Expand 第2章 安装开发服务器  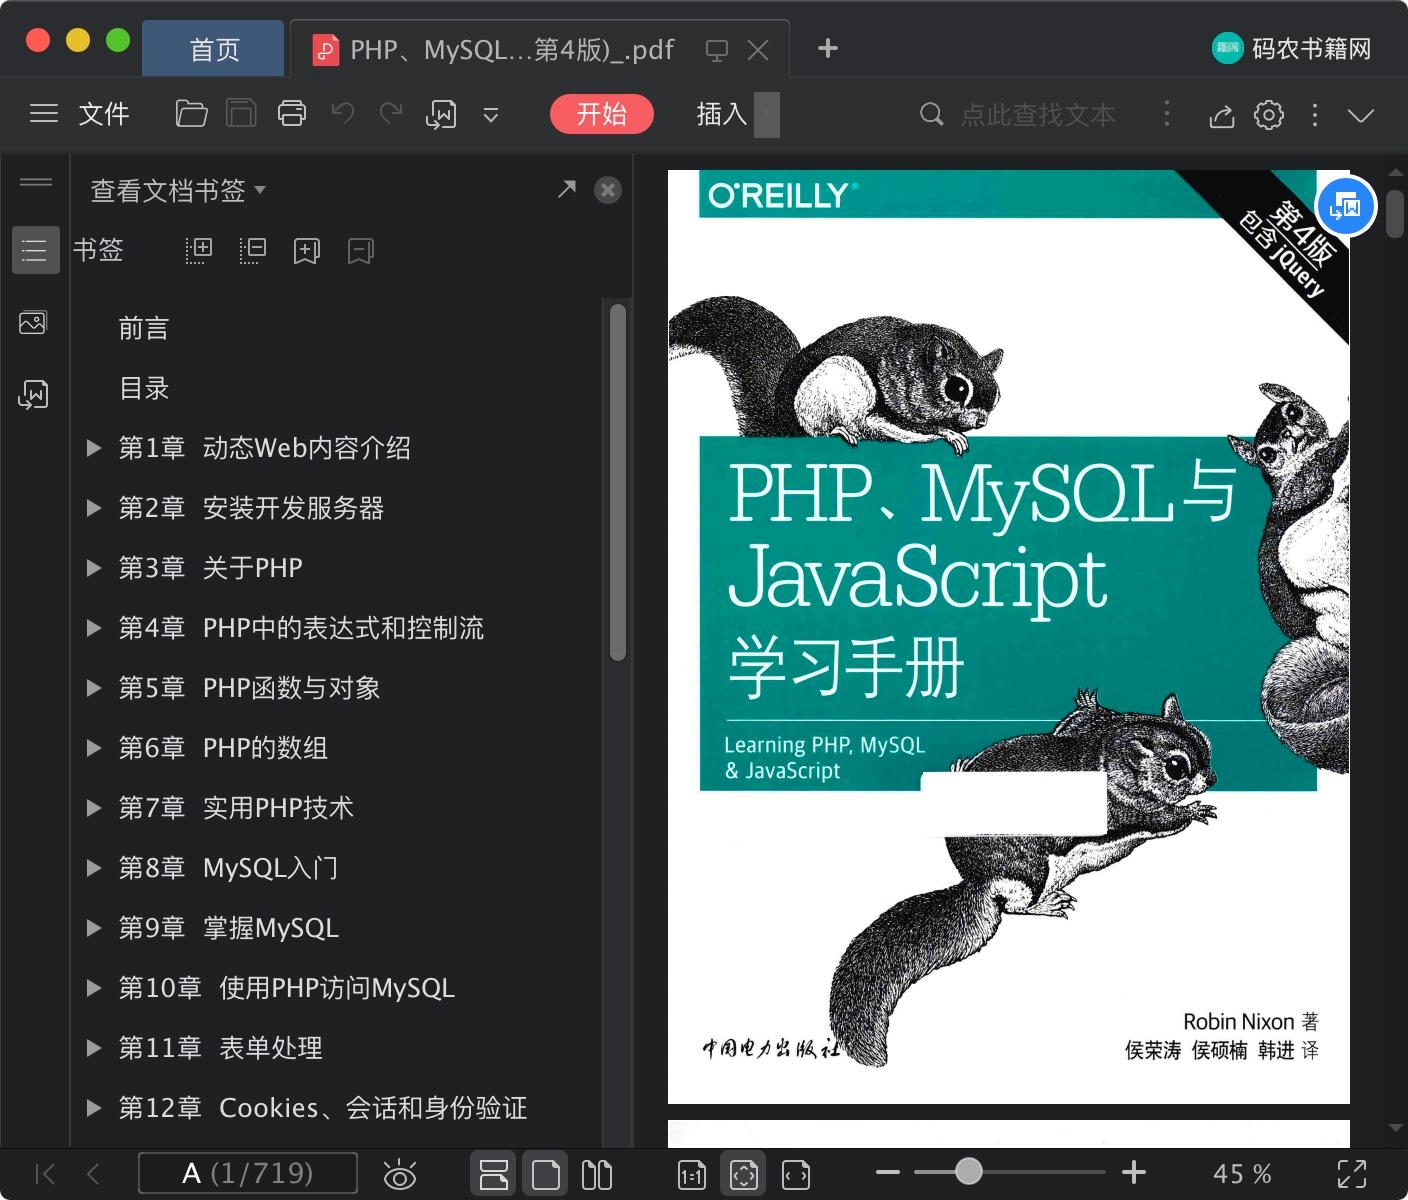(94, 508)
